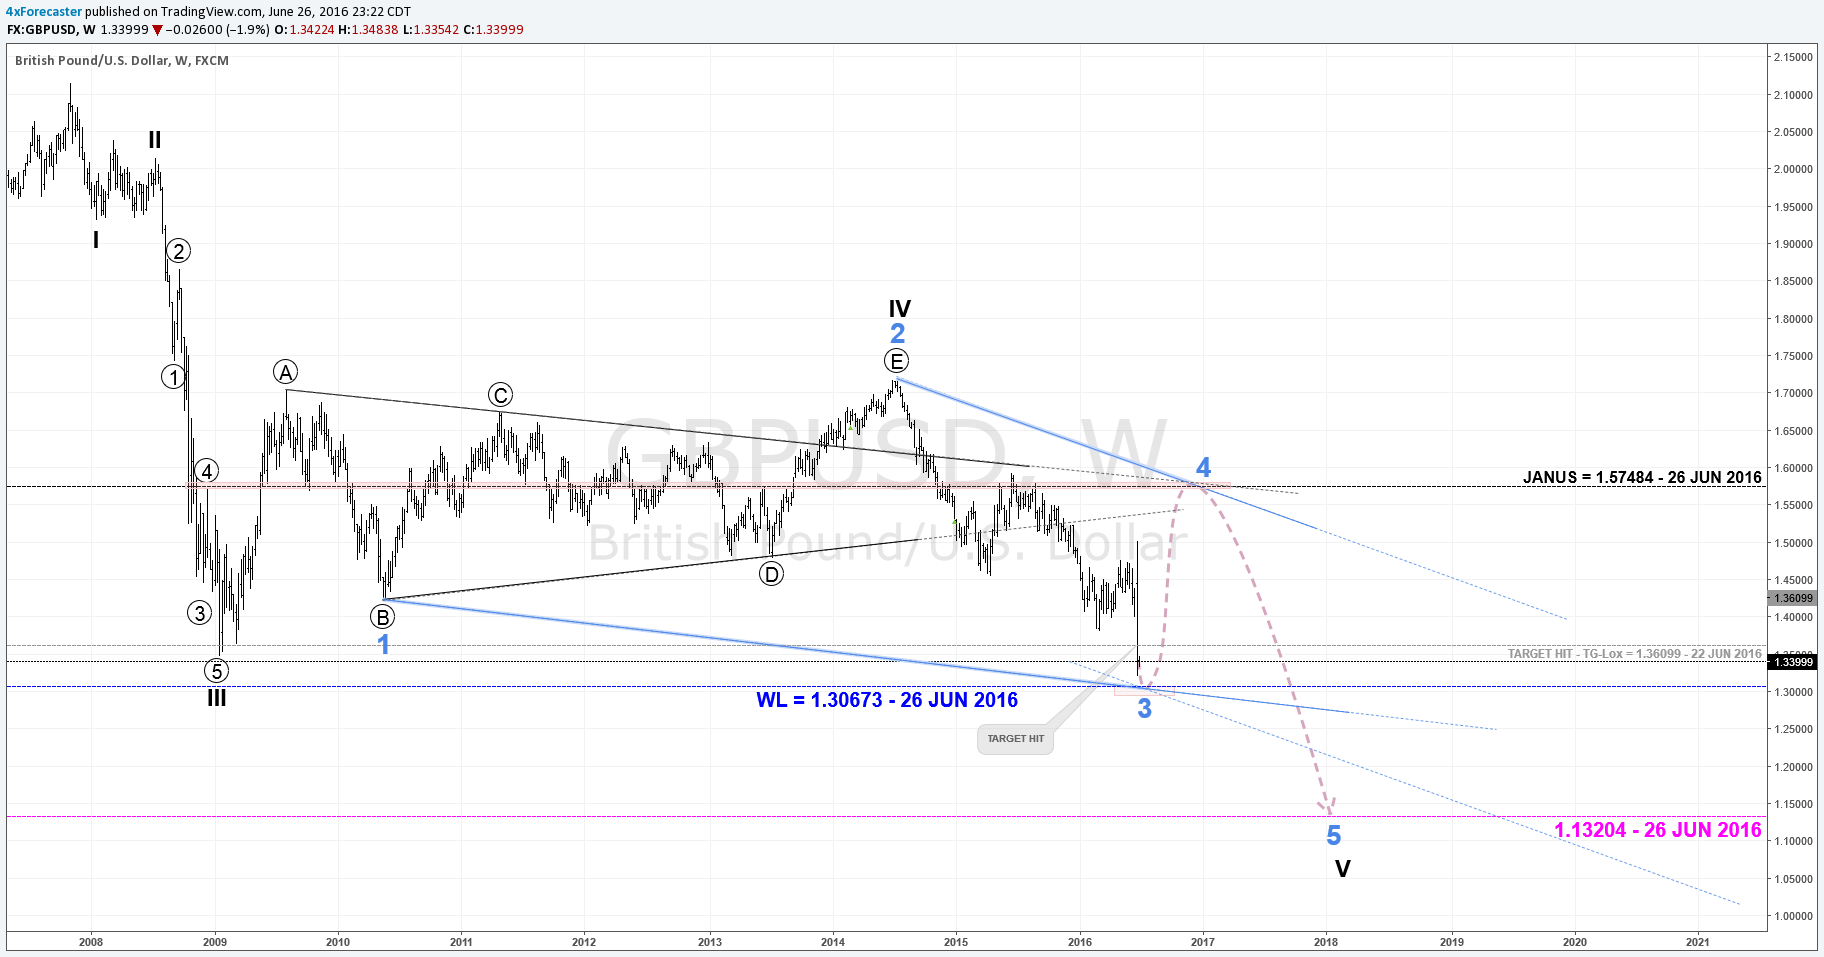The height and width of the screenshot is (957, 1824).
Task: Click the 4xForecaster author link
Action: (x=44, y=12)
